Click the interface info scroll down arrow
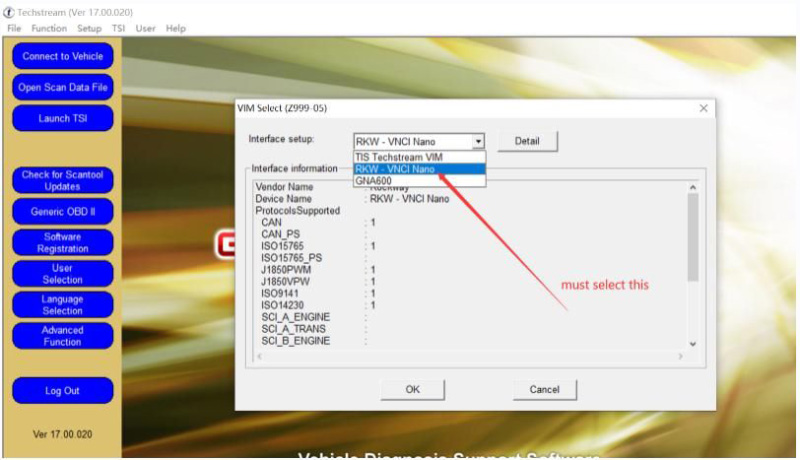Screen dimensions: 800x460 coord(693,344)
